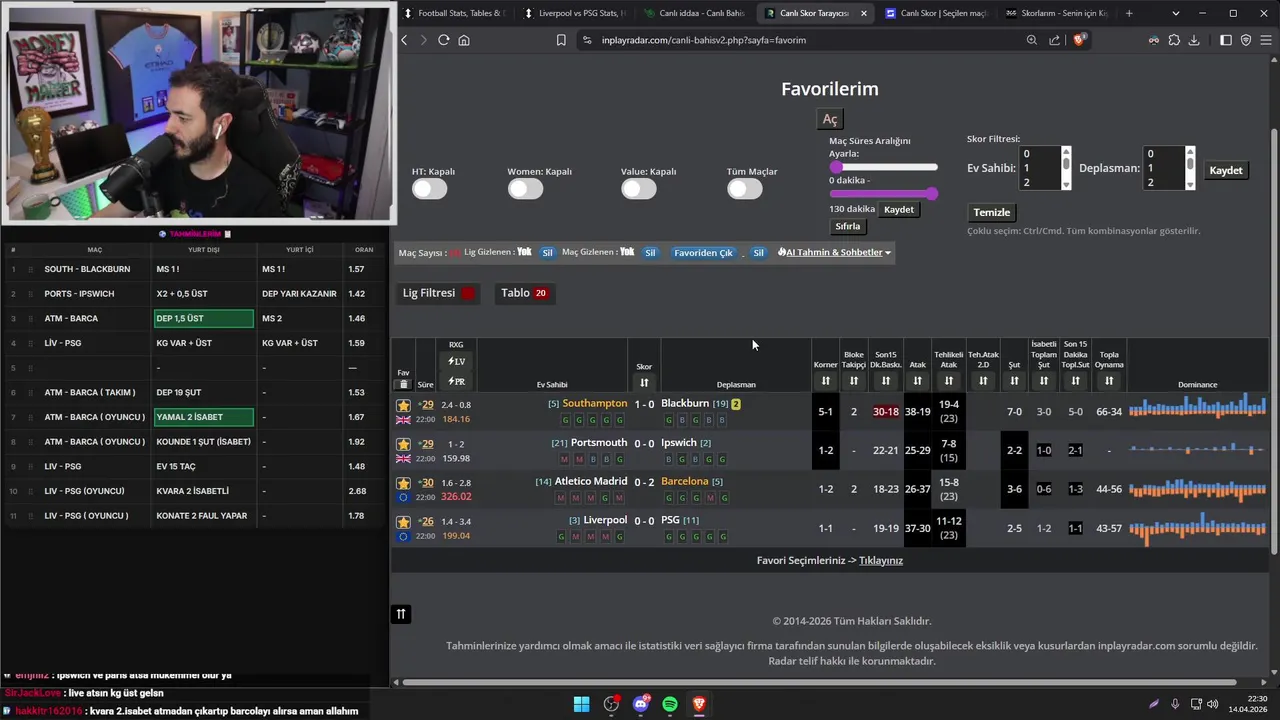This screenshot has height=720, width=1280.
Task: Unfavorite Liverpool match star
Action: tap(403, 522)
